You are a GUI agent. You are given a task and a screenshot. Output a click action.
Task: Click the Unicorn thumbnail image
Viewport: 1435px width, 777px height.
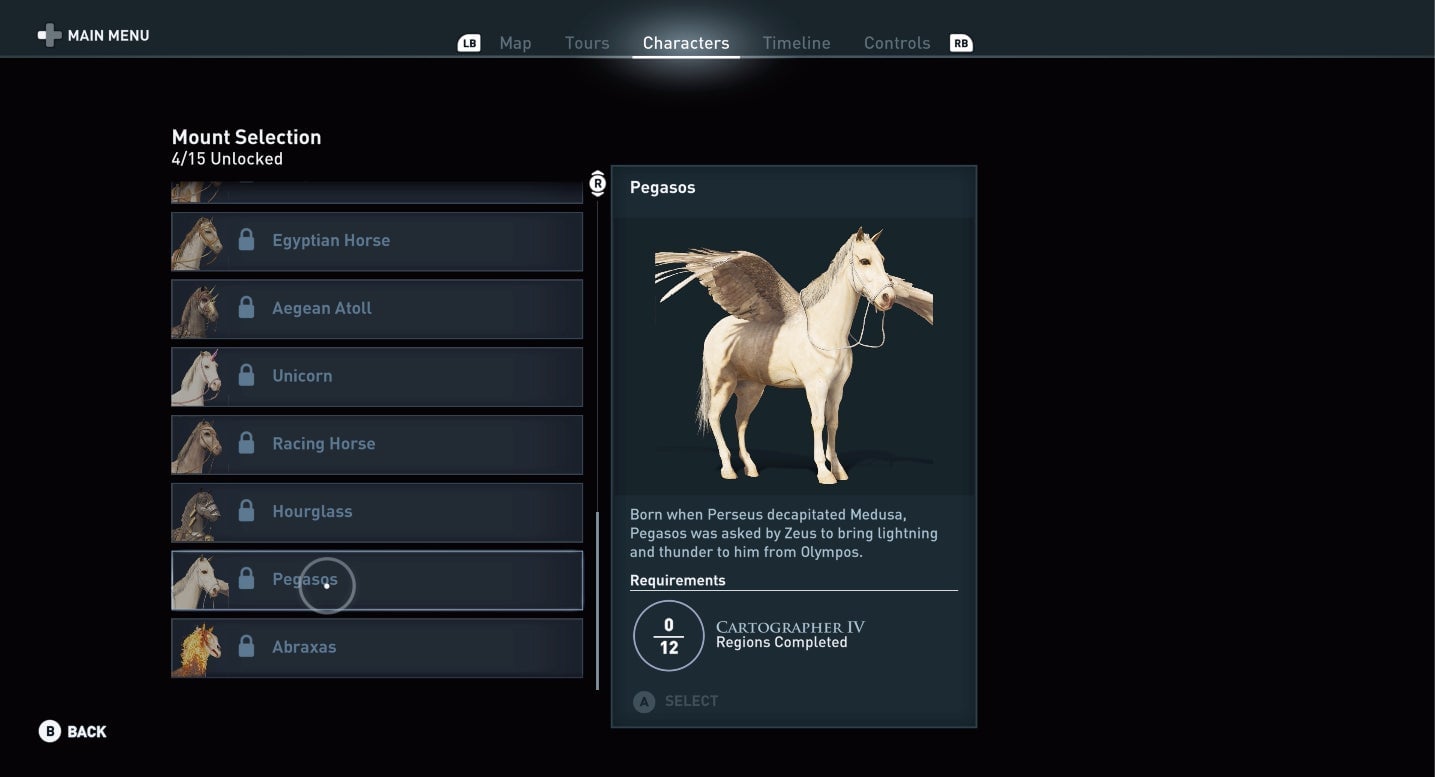tap(198, 377)
